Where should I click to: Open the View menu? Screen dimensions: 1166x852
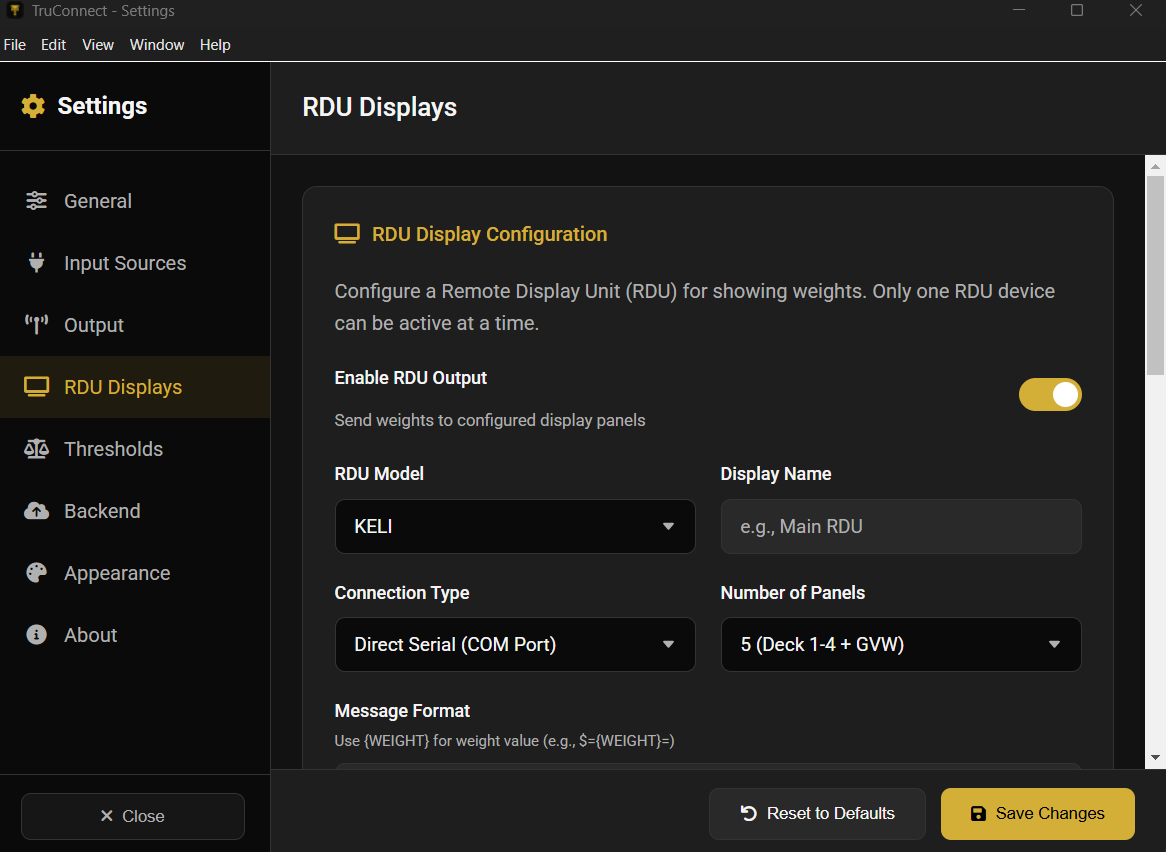(98, 45)
